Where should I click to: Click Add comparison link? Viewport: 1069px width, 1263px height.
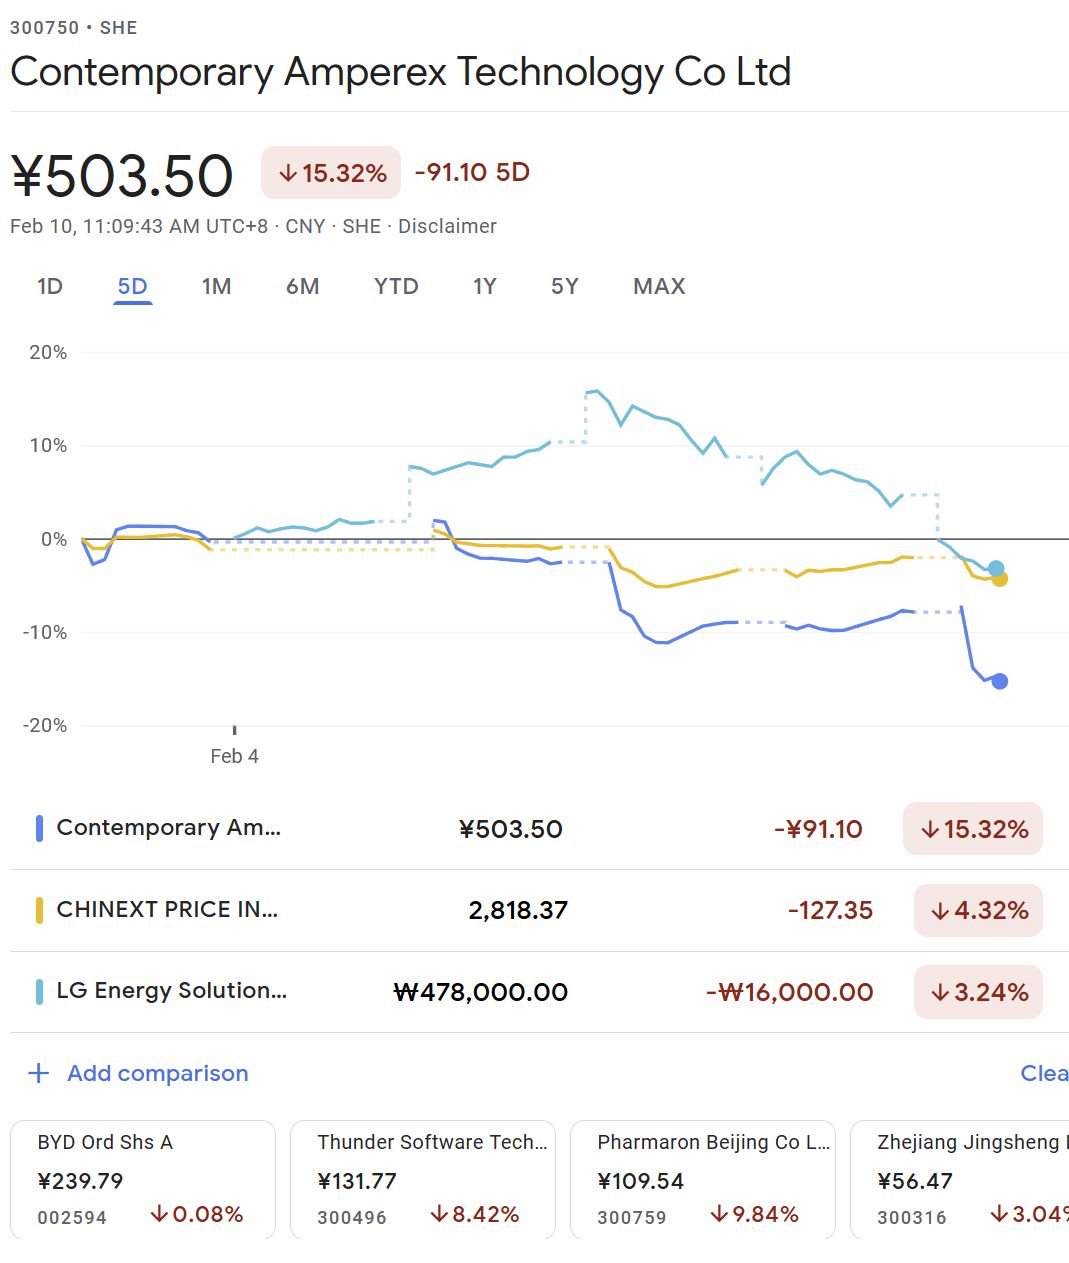[x=157, y=1073]
